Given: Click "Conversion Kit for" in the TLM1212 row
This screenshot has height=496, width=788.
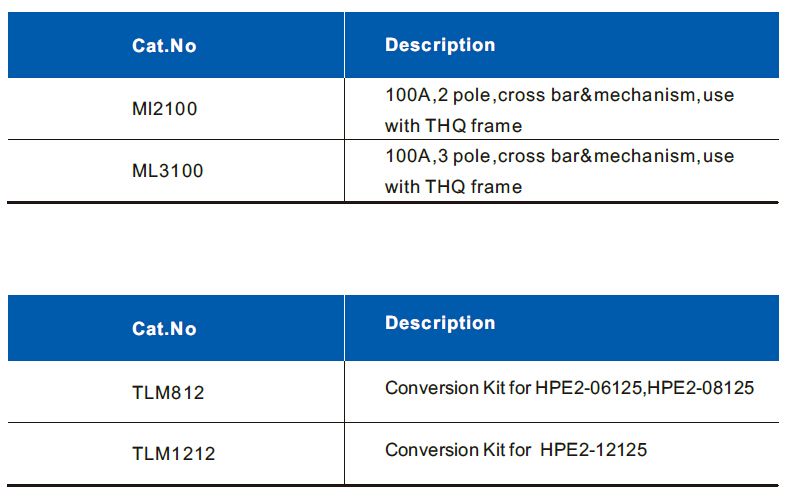Looking at the screenshot, I should (x=457, y=450).
